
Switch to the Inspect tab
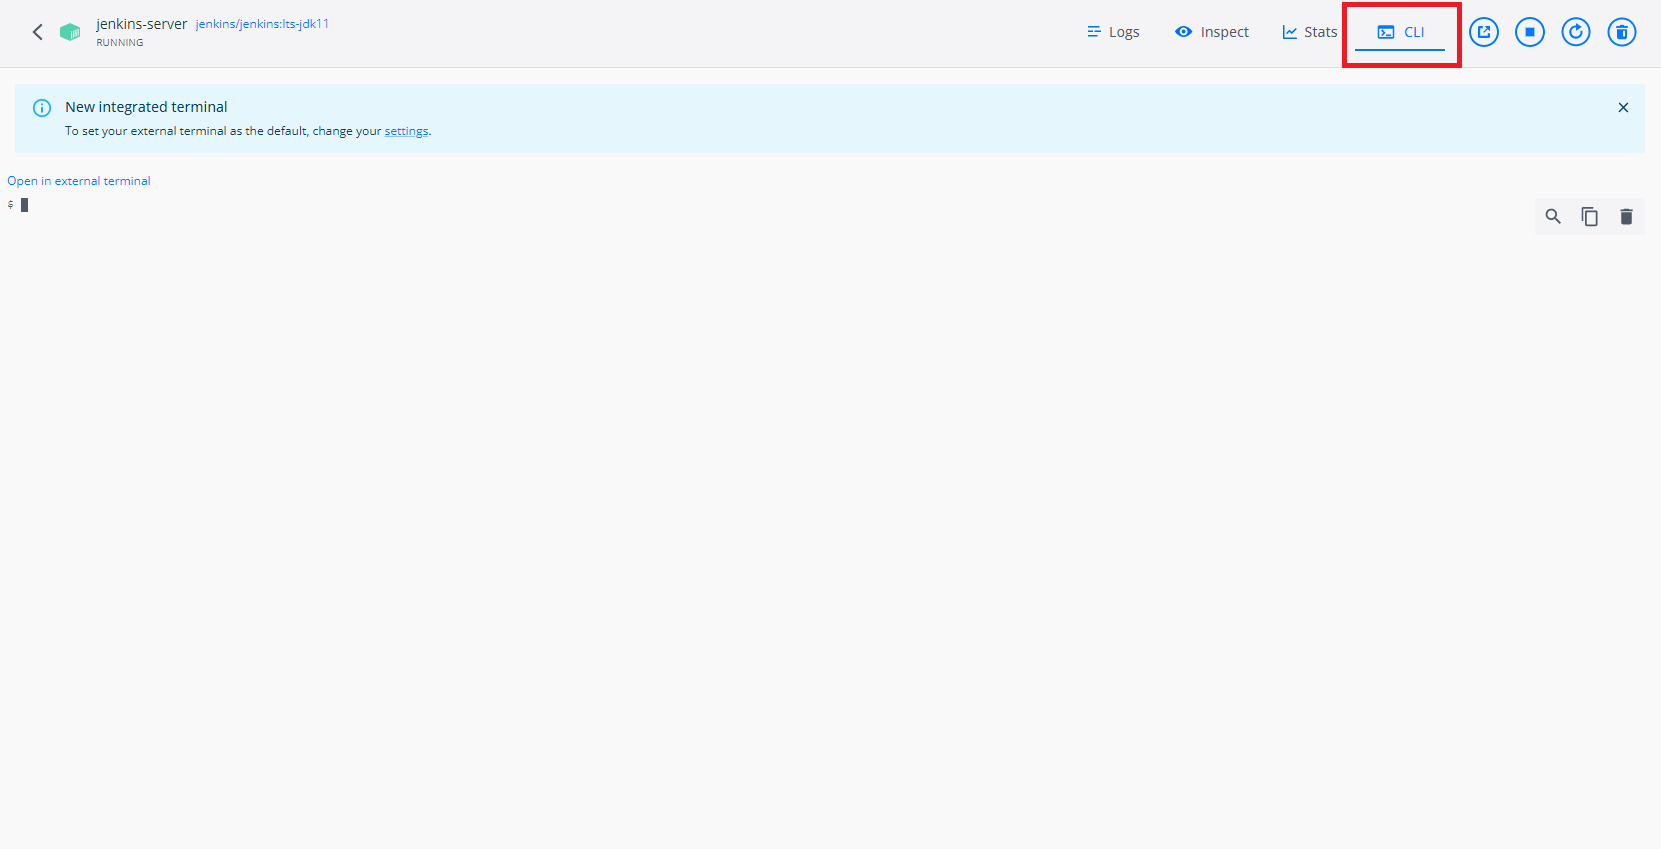[1212, 32]
